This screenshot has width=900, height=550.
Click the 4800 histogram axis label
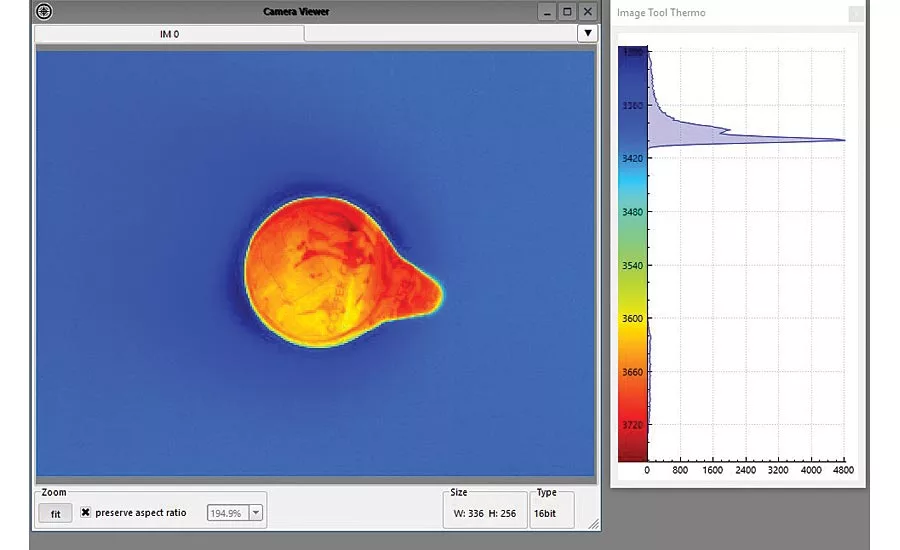click(x=843, y=470)
